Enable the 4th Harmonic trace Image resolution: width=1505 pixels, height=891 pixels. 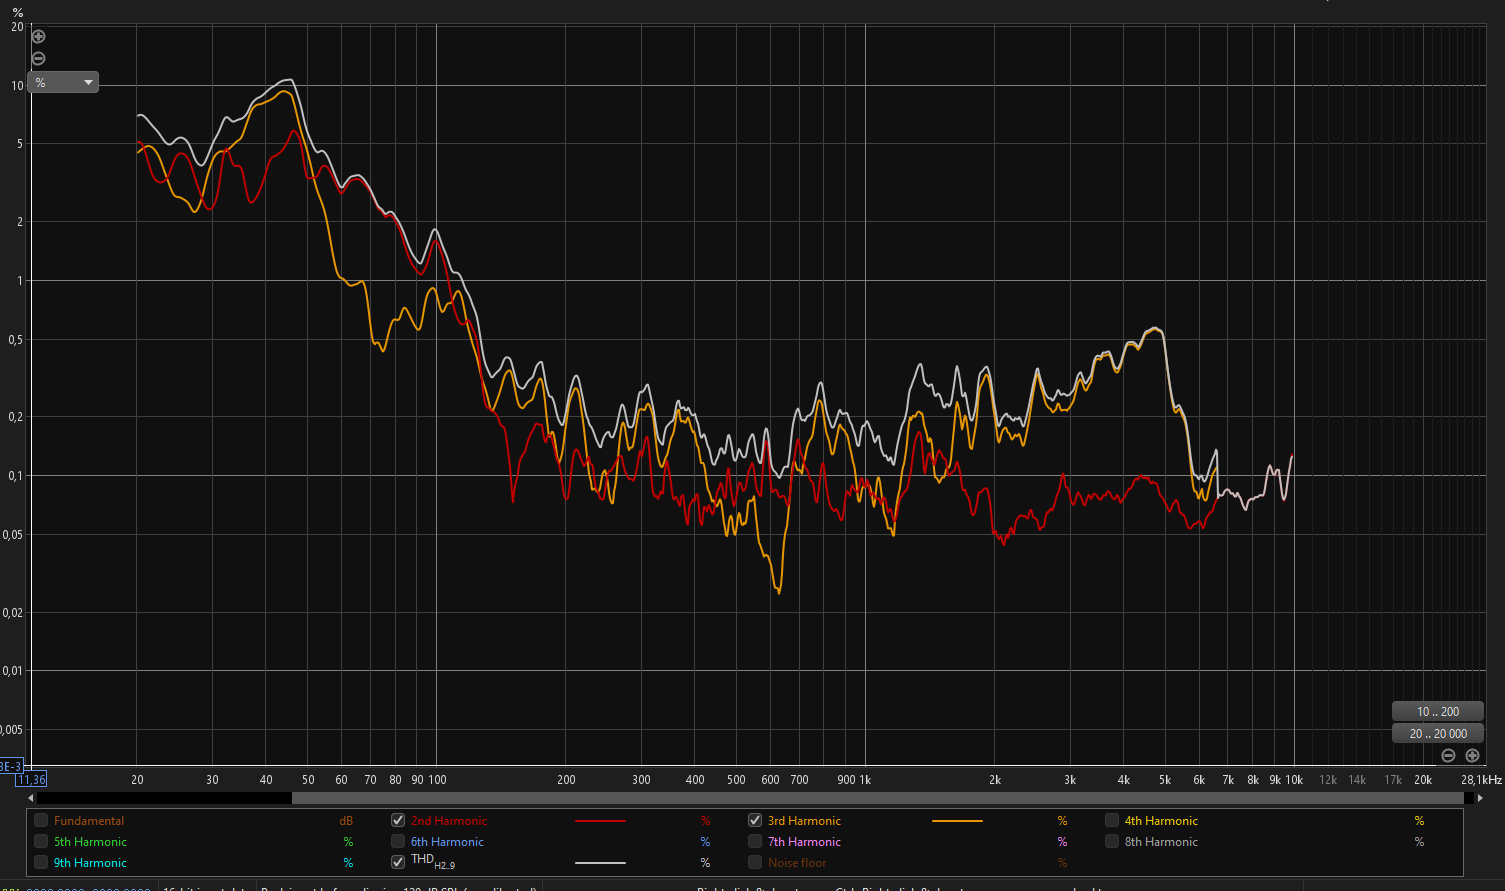1112,820
